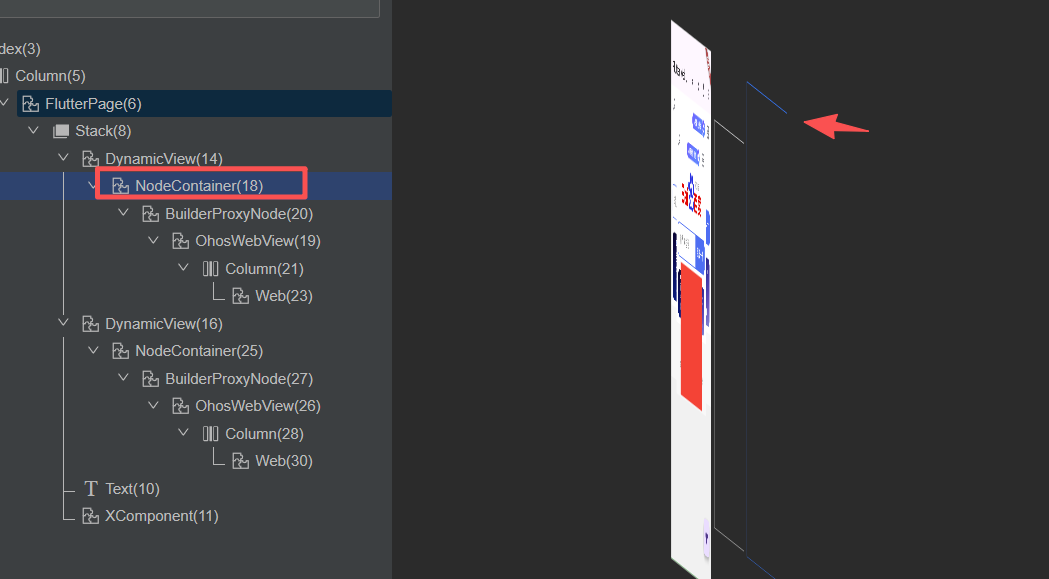
Task: Click the XComponent(11) node icon
Action: pos(91,516)
